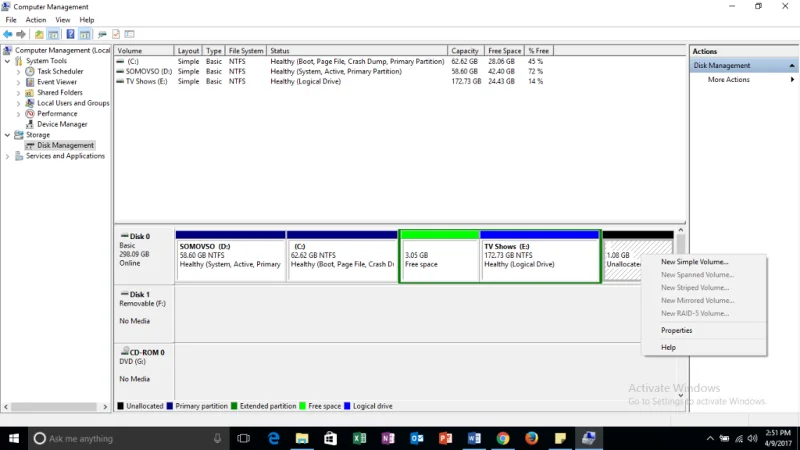
Task: Expand the Event Viewer node
Action: pos(18,82)
